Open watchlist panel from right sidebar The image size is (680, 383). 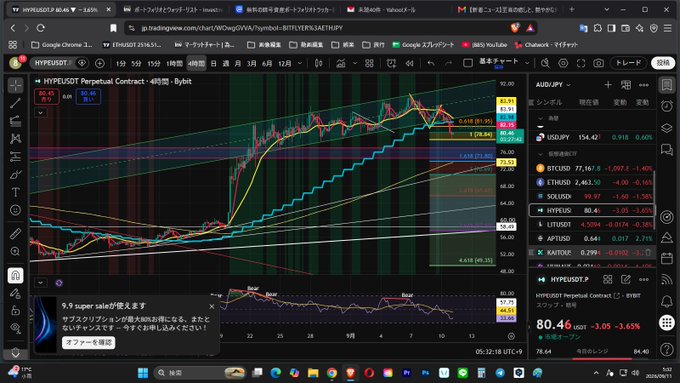pyautogui.click(x=667, y=85)
